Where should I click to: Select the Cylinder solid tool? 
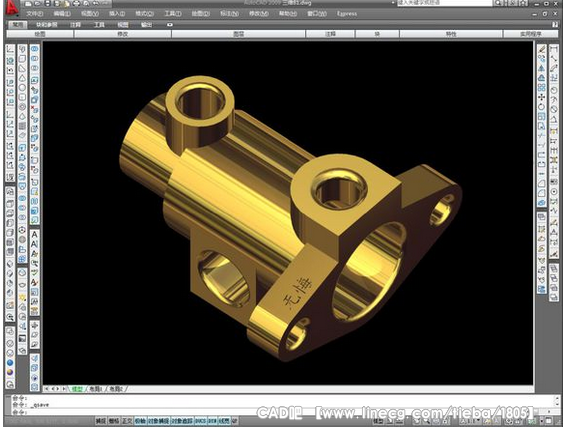pyautogui.click(x=22, y=97)
